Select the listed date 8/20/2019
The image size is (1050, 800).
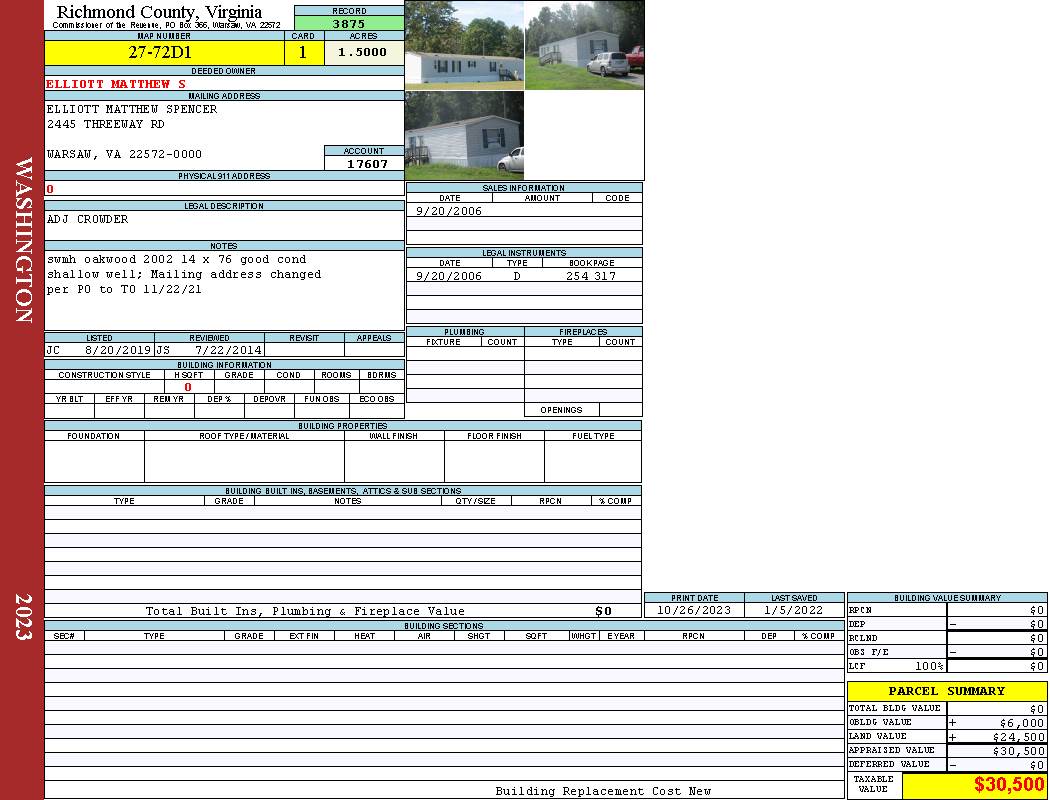point(117,350)
